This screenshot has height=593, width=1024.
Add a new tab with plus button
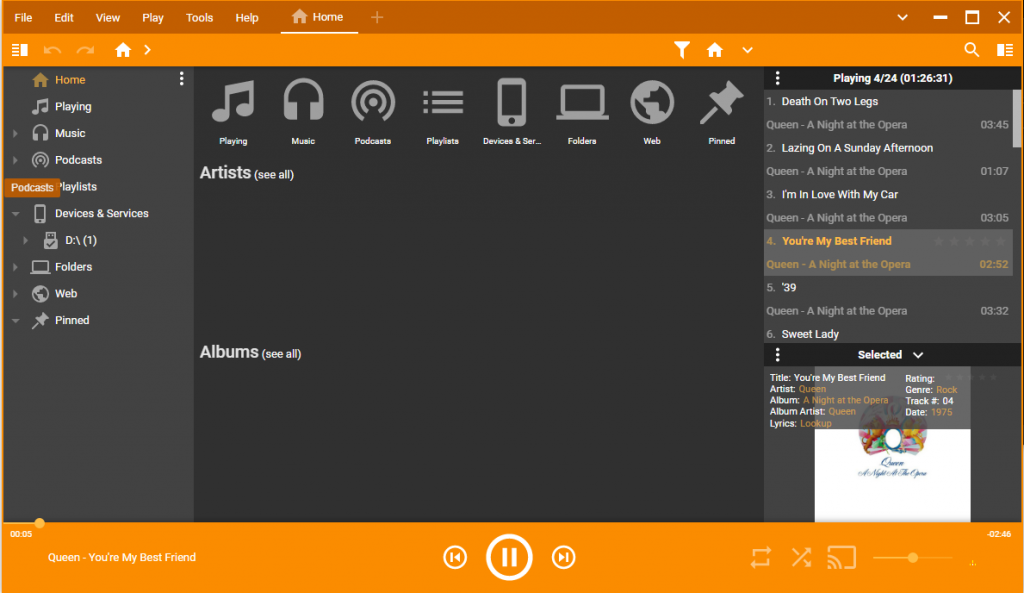pyautogui.click(x=377, y=18)
